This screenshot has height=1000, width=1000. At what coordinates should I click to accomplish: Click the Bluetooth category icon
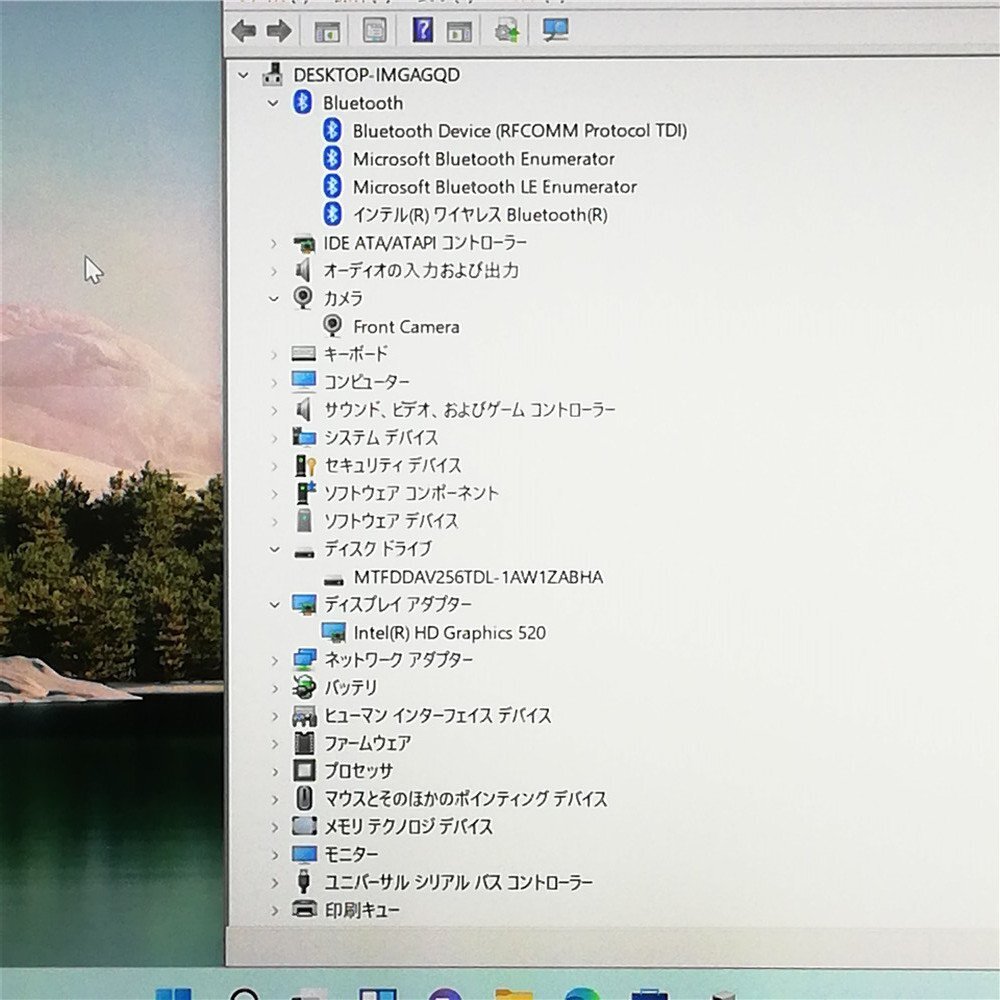(302, 102)
